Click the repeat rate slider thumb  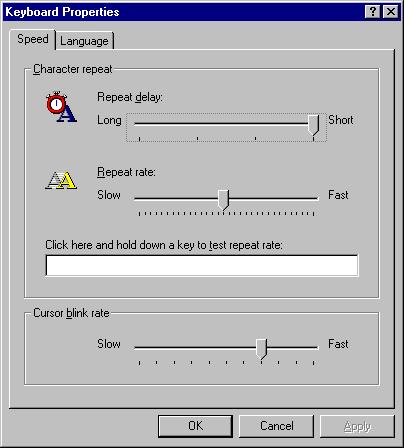click(x=223, y=200)
